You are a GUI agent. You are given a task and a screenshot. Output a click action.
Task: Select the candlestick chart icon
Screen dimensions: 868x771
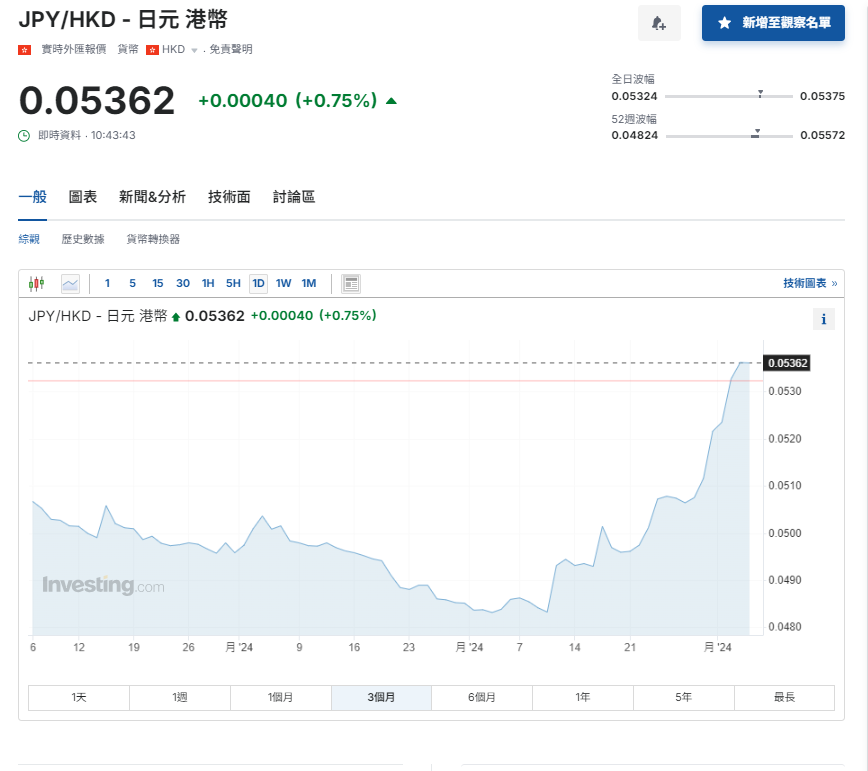37,283
